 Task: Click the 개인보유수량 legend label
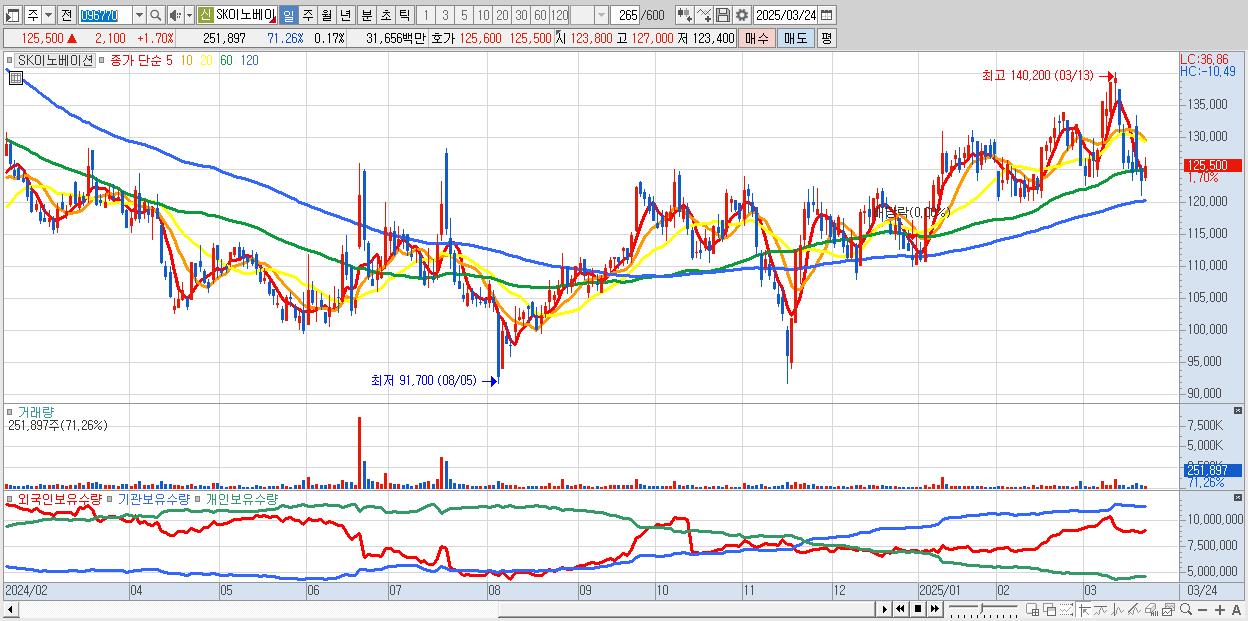[x=242, y=498]
